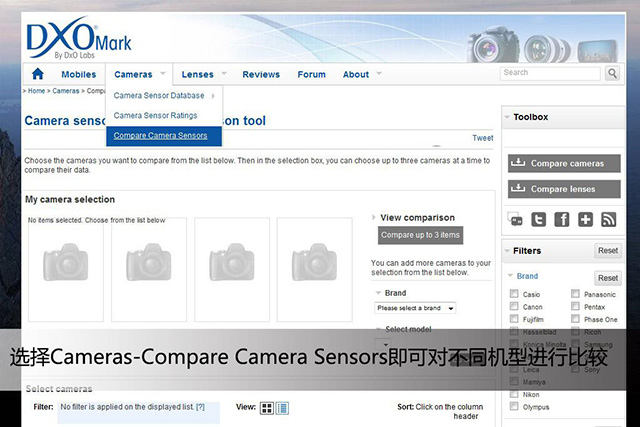Click the comparison devices icon in Toolbox
The height and width of the screenshot is (427, 640).
pyautogui.click(x=515, y=219)
